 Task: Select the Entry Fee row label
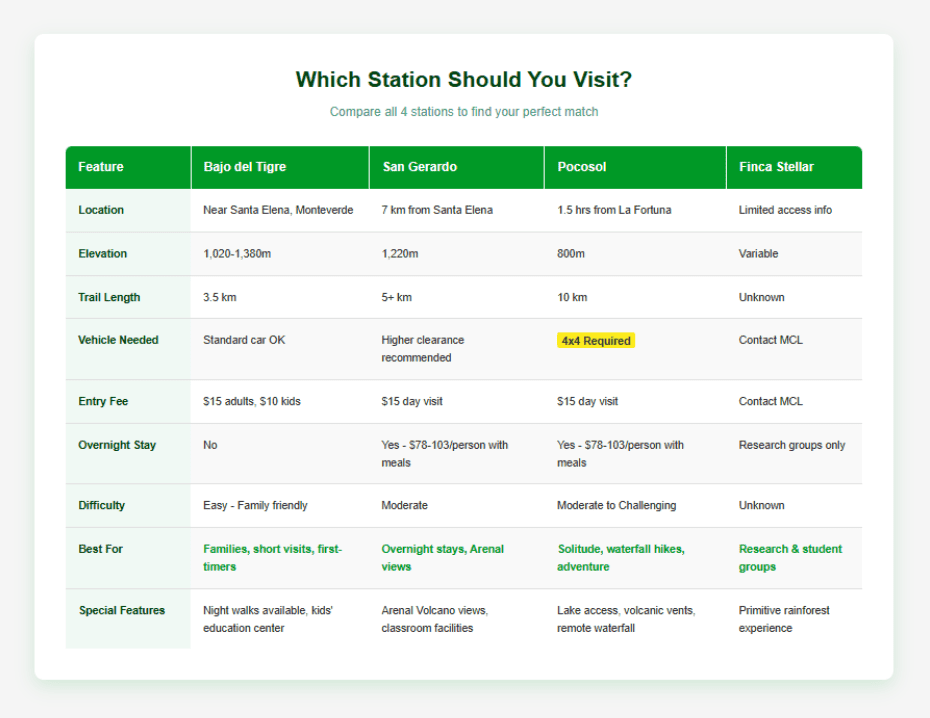(x=101, y=401)
